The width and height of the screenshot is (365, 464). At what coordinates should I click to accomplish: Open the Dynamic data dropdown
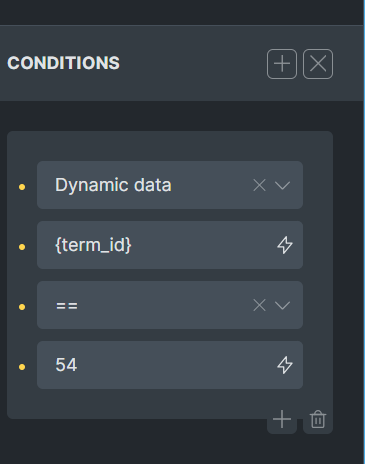pos(170,185)
